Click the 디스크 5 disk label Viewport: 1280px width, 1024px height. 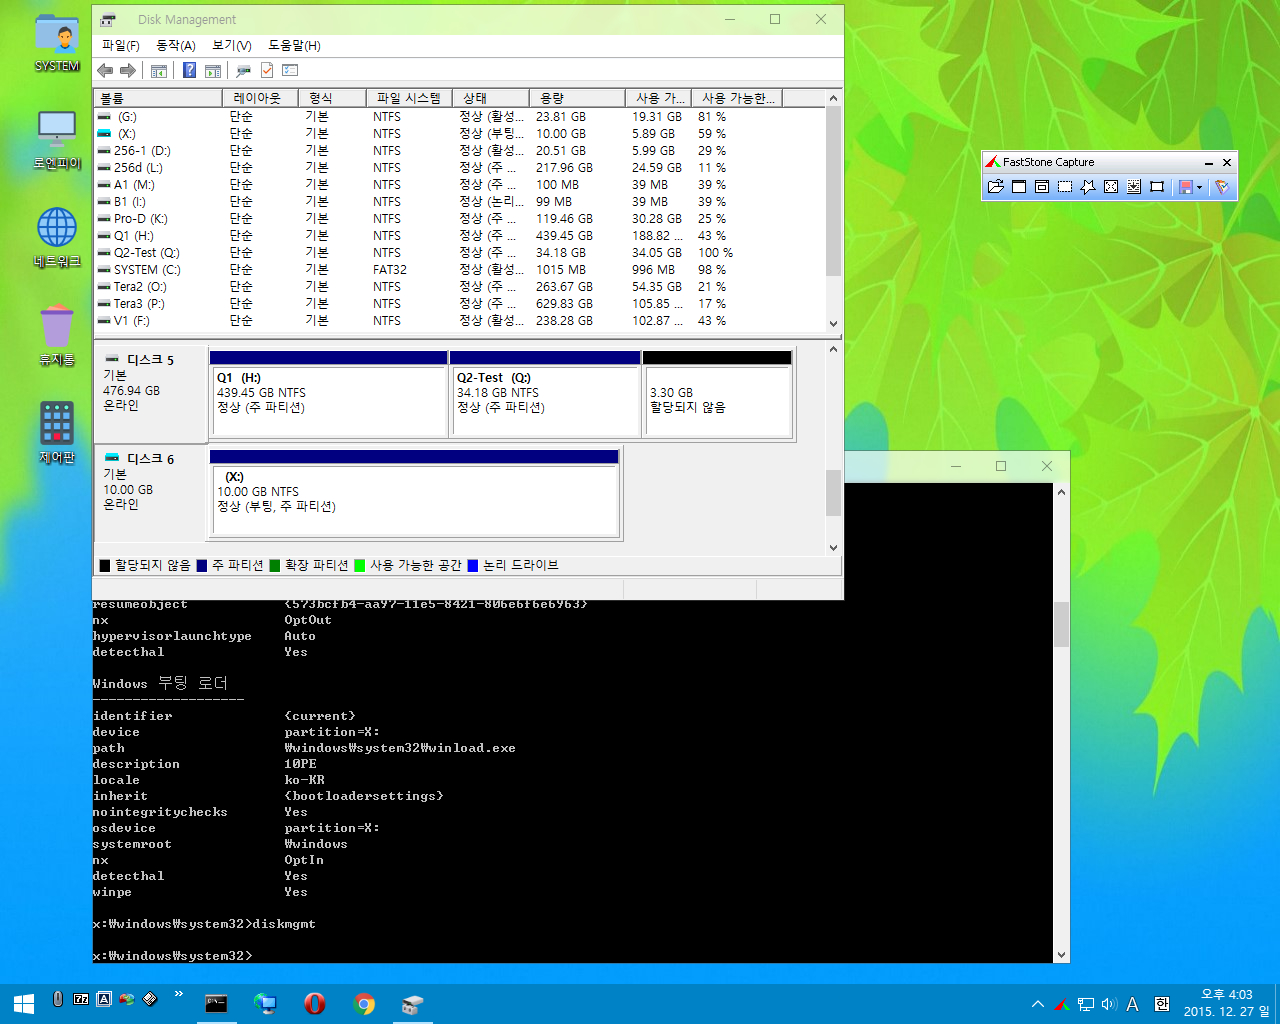point(151,393)
